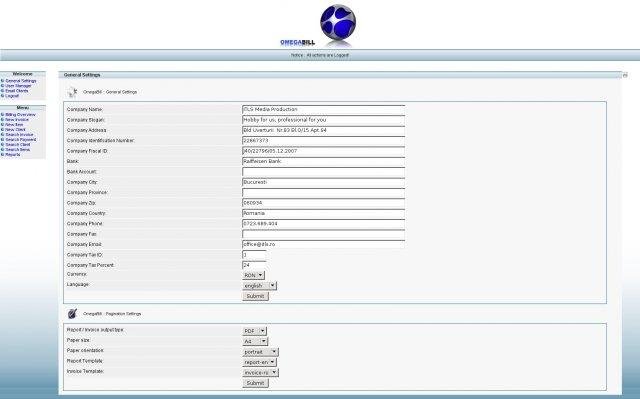Click the OmegaBill globe logo
640x399 pixels.
[x=338, y=22]
